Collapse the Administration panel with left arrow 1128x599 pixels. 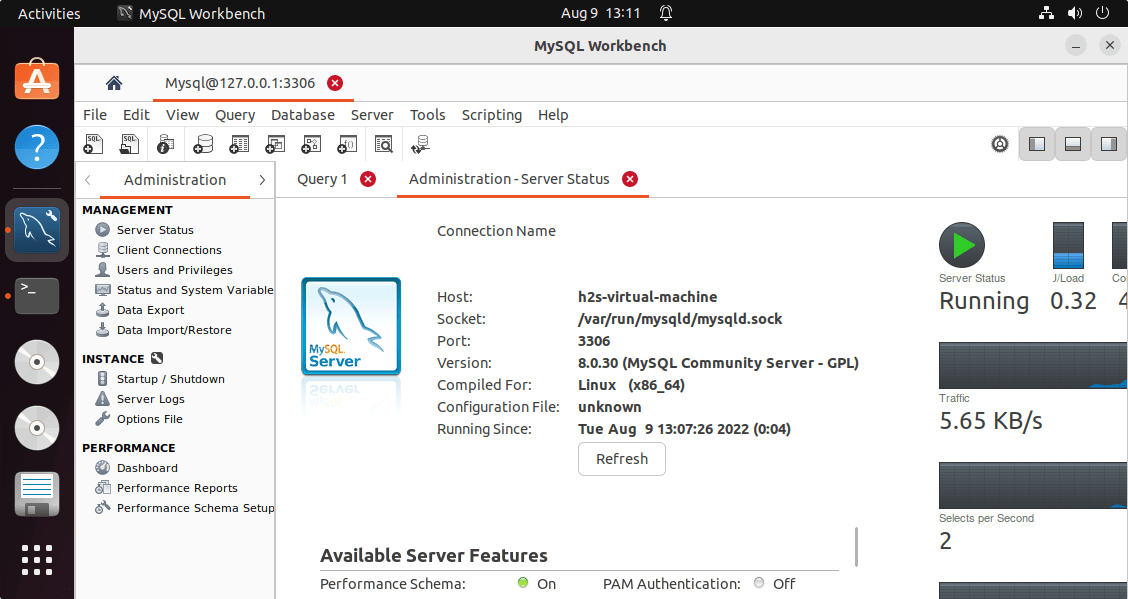tap(87, 180)
